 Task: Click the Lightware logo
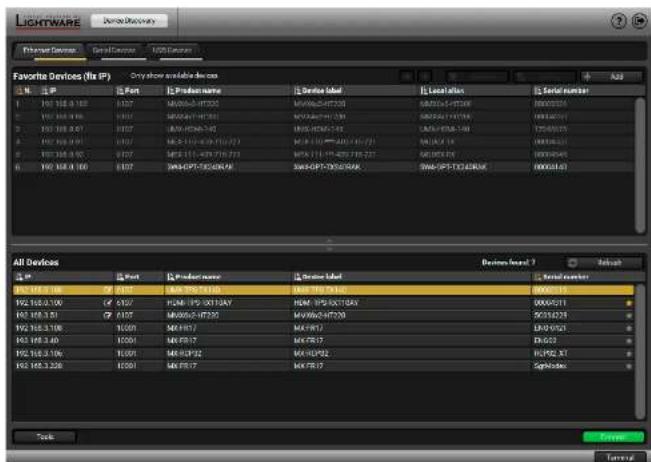click(48, 21)
